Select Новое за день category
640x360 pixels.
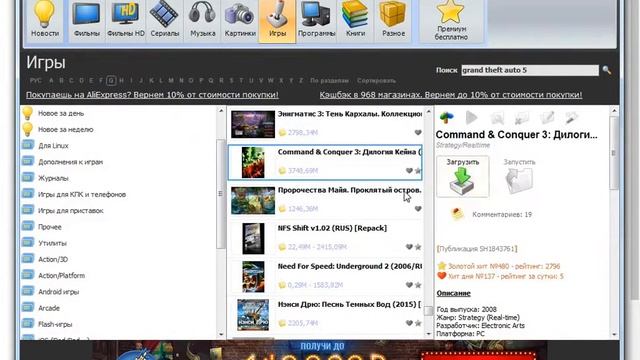coord(61,113)
